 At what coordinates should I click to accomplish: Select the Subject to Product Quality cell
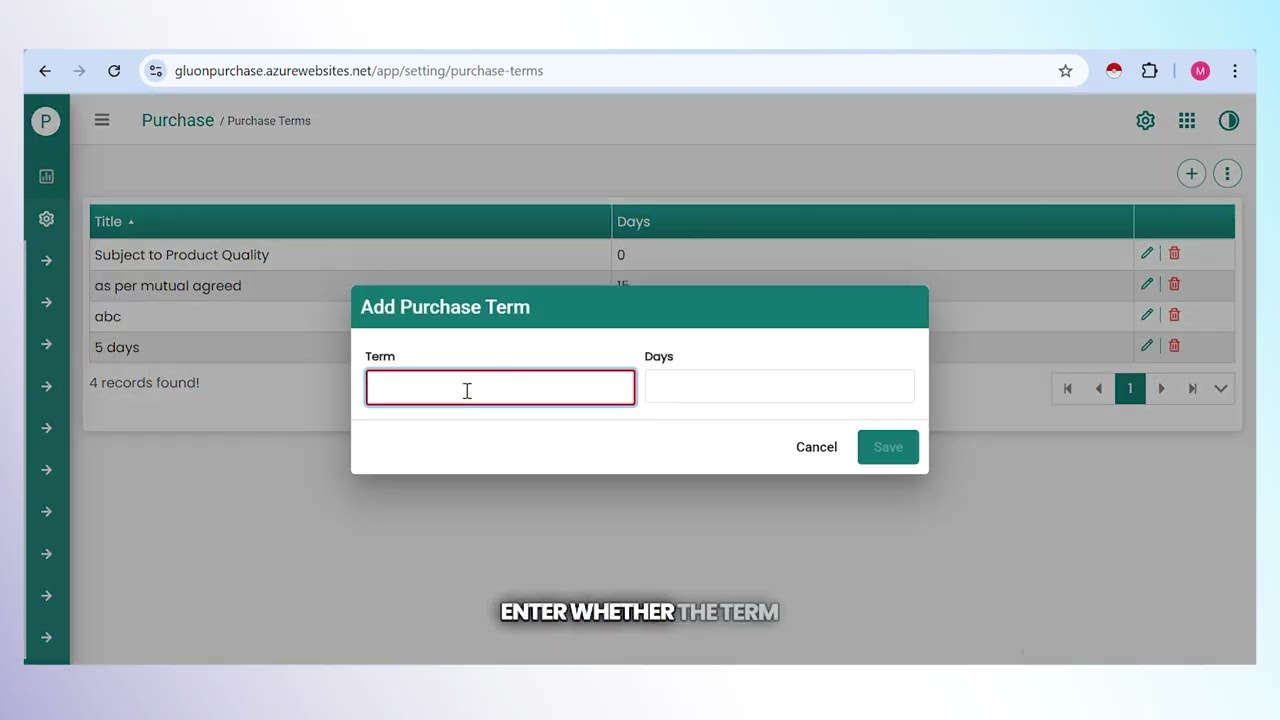point(350,254)
